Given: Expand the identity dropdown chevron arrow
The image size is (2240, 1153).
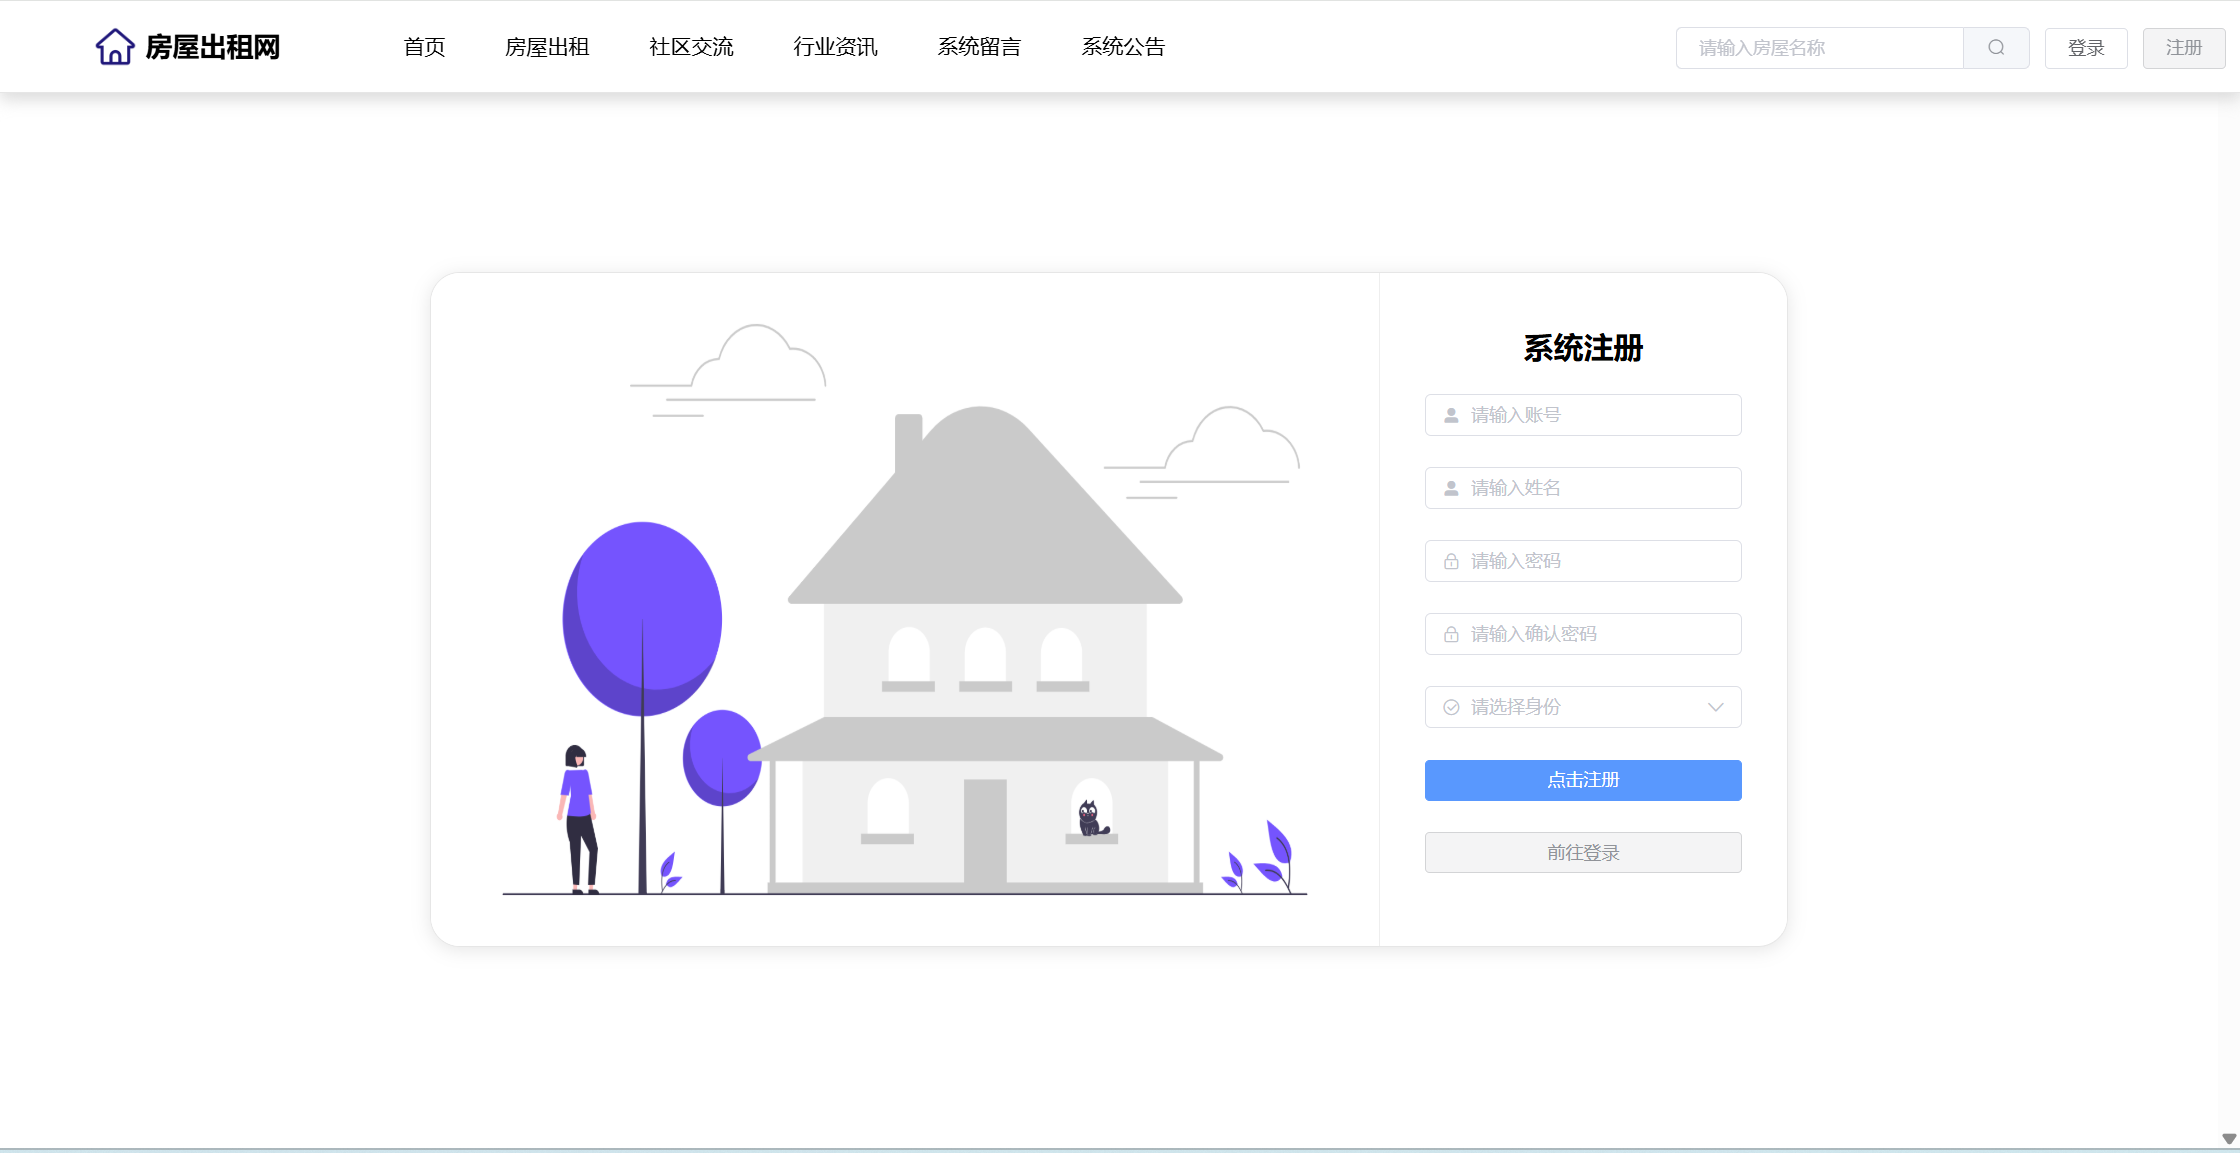Looking at the screenshot, I should pyautogui.click(x=1716, y=707).
